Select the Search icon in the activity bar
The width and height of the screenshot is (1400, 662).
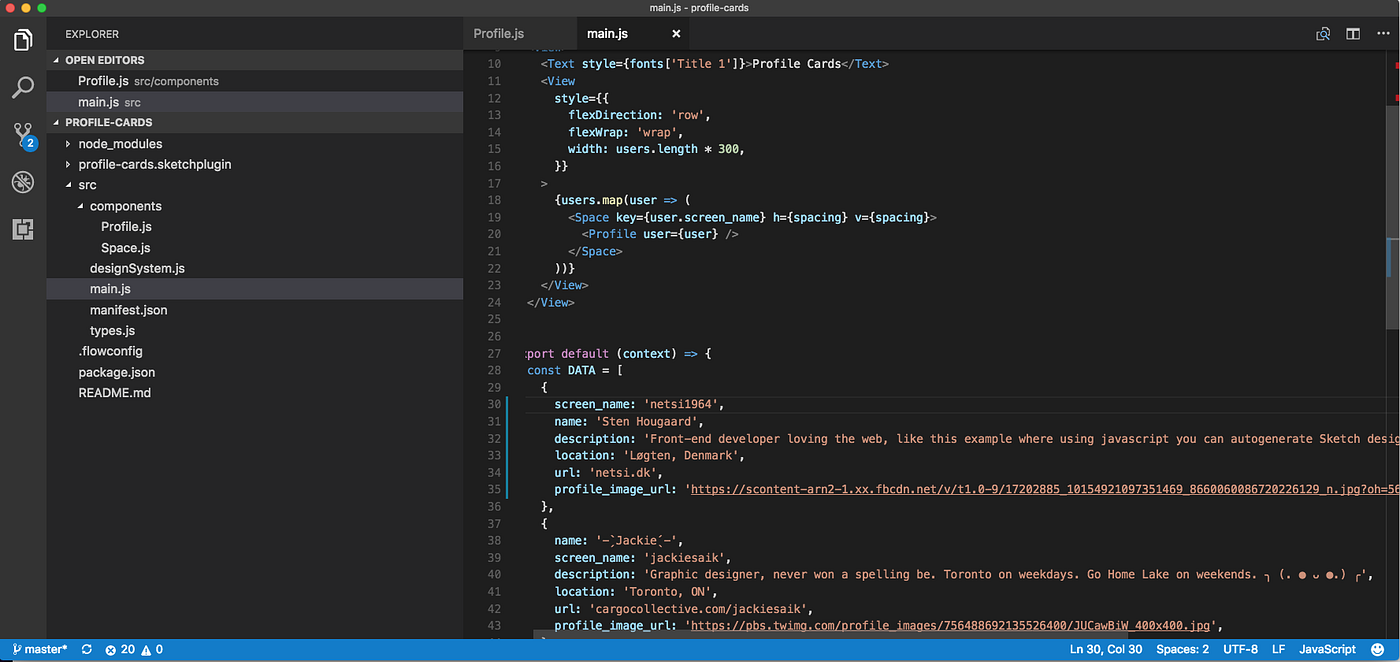click(x=23, y=88)
